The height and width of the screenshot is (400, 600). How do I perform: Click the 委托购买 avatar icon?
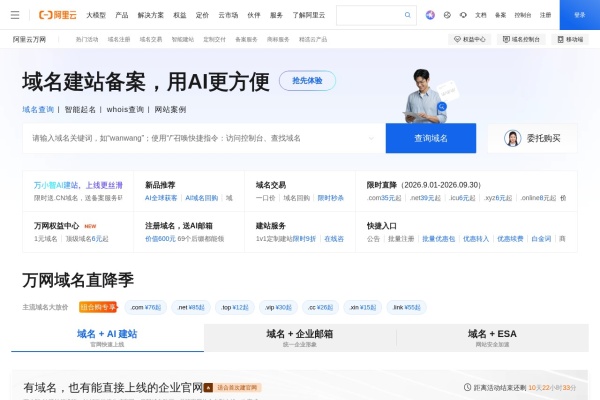pyautogui.click(x=512, y=138)
